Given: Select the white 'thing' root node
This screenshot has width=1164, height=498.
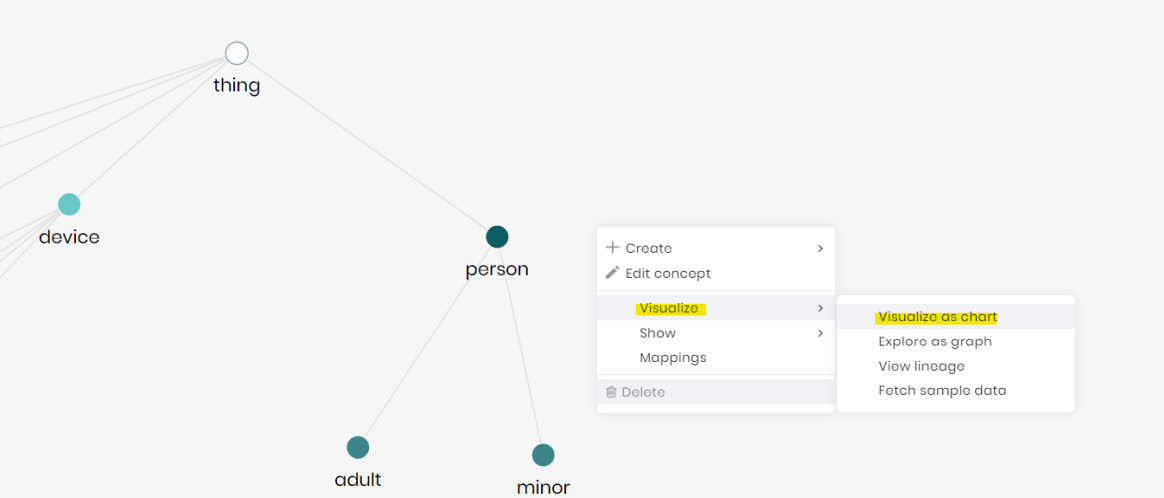Looking at the screenshot, I should click(237, 54).
